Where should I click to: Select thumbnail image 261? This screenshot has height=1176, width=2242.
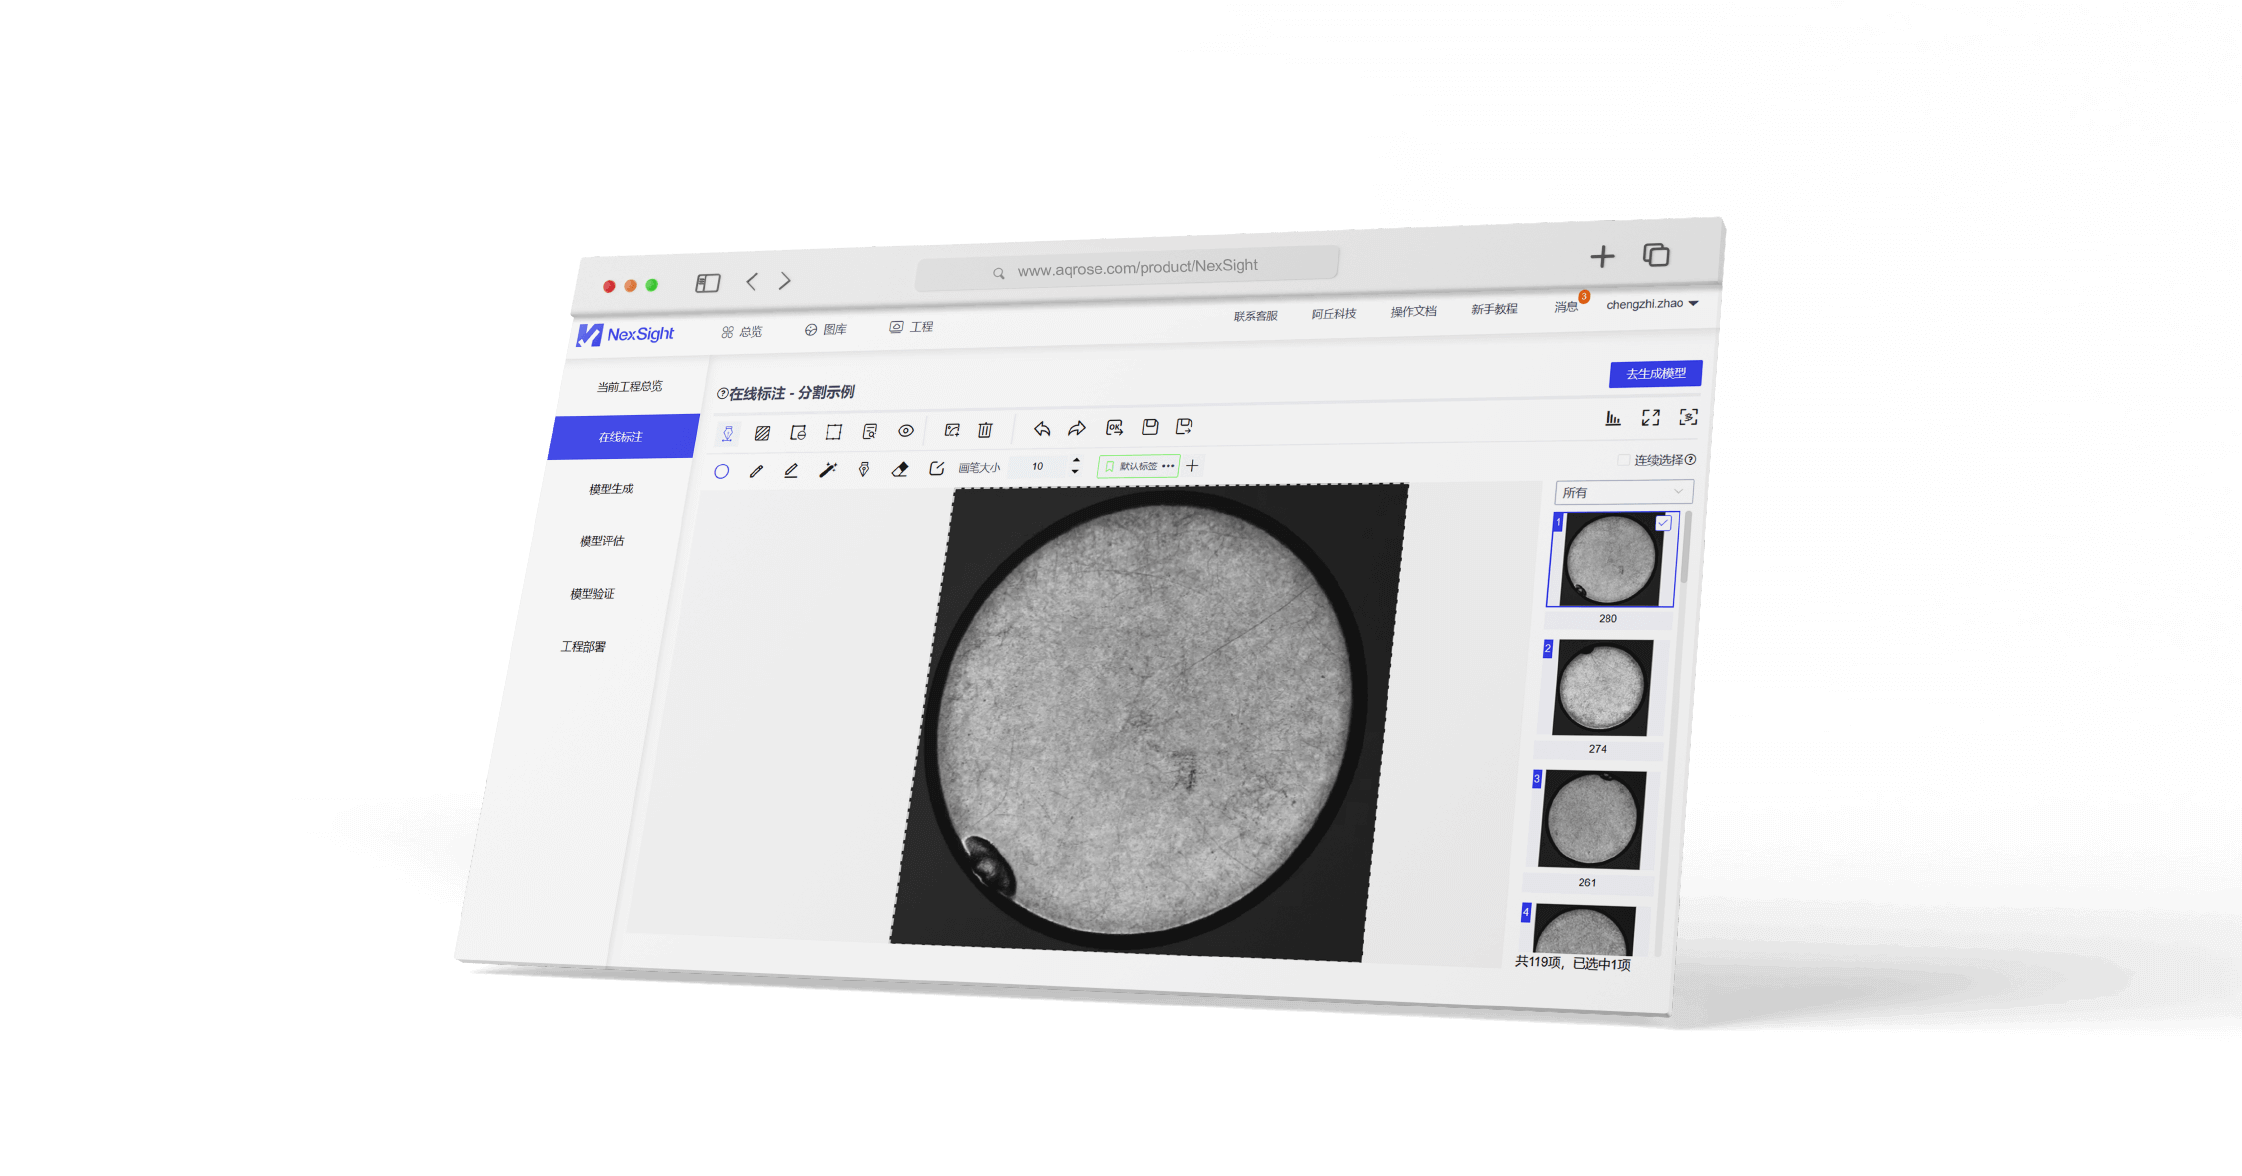1592,820
